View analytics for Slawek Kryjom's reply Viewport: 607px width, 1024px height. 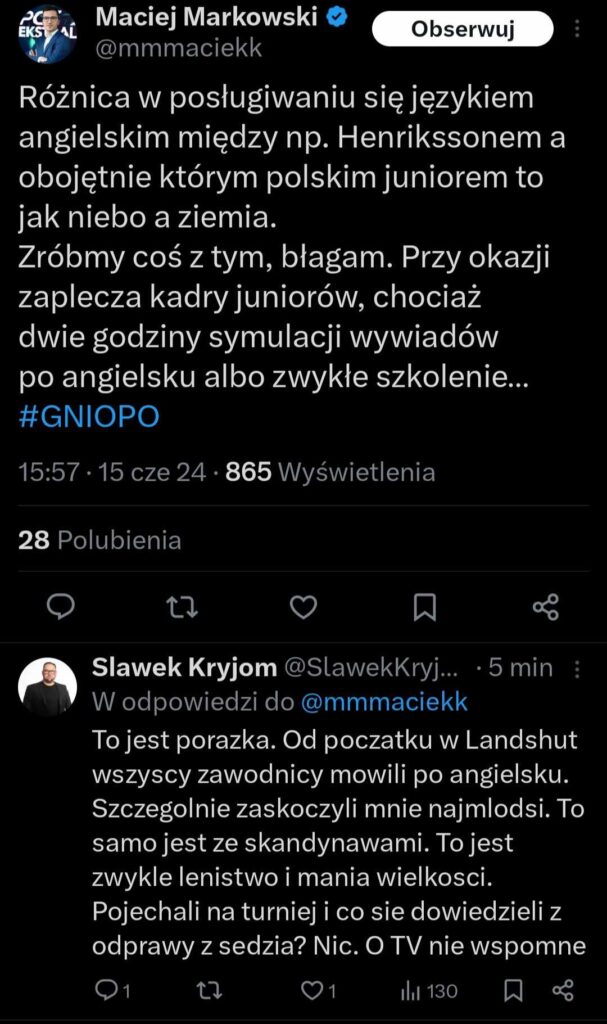click(427, 990)
